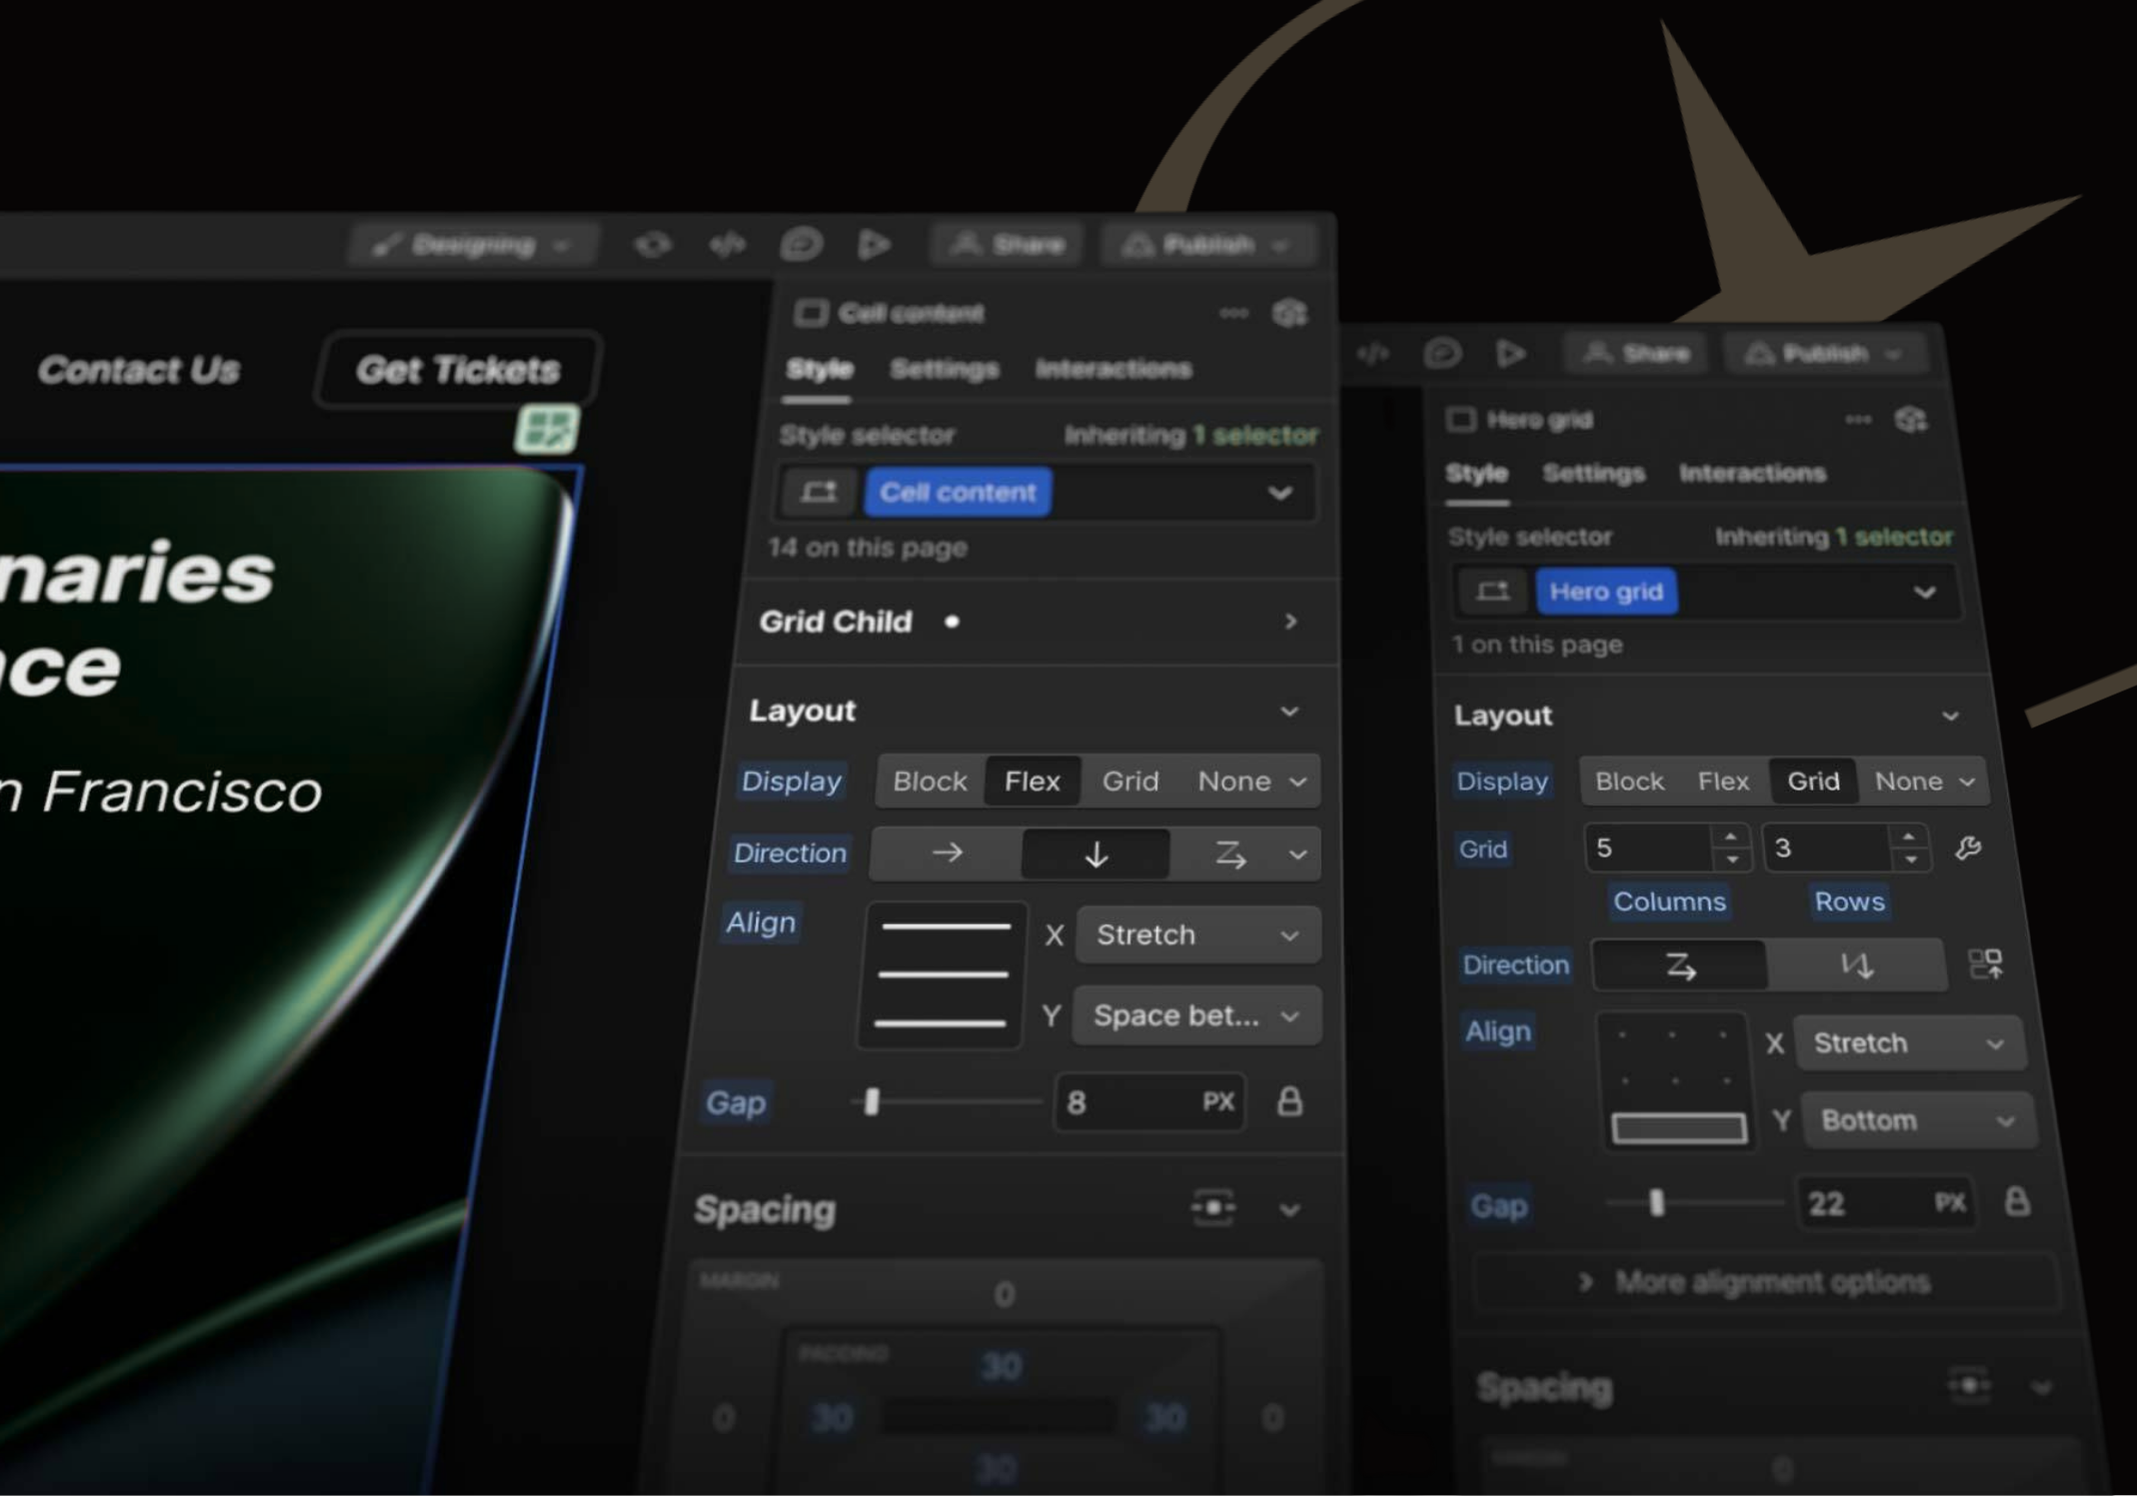Set Cell content display to Block
This screenshot has width=2137, height=1496.
pyautogui.click(x=929, y=781)
